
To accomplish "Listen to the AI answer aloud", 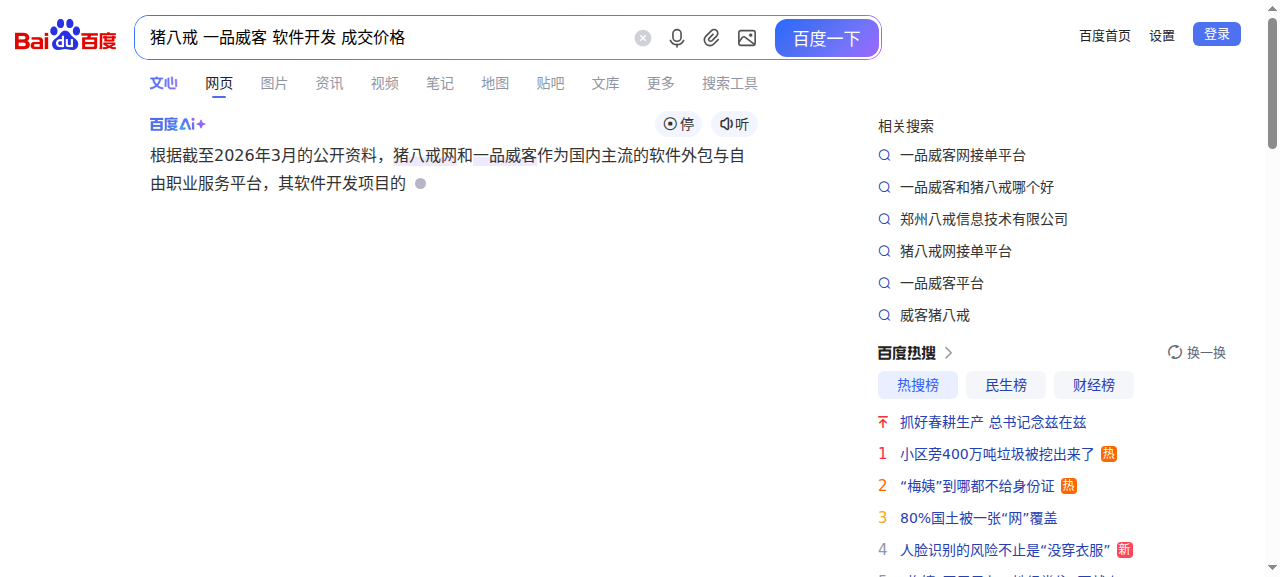I will (734, 124).
